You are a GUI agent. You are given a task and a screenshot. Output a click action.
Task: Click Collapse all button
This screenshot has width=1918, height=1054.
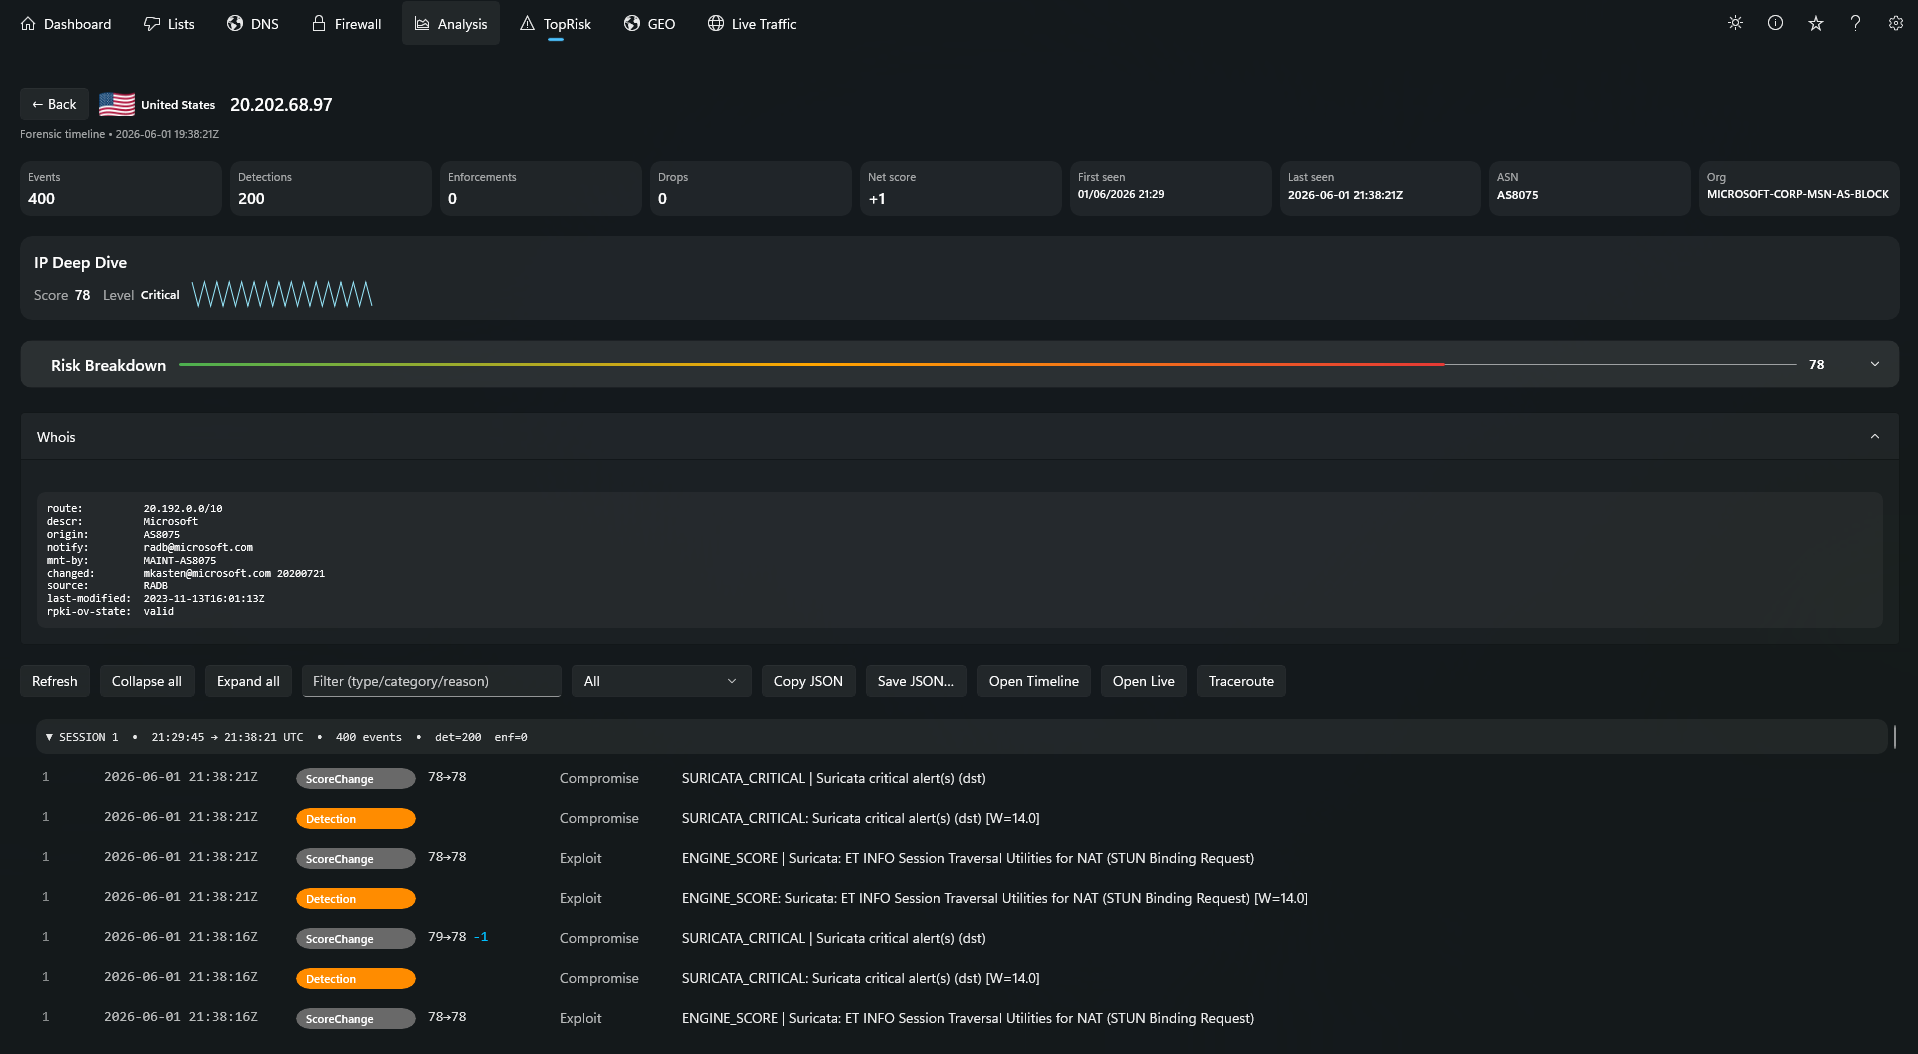[147, 681]
